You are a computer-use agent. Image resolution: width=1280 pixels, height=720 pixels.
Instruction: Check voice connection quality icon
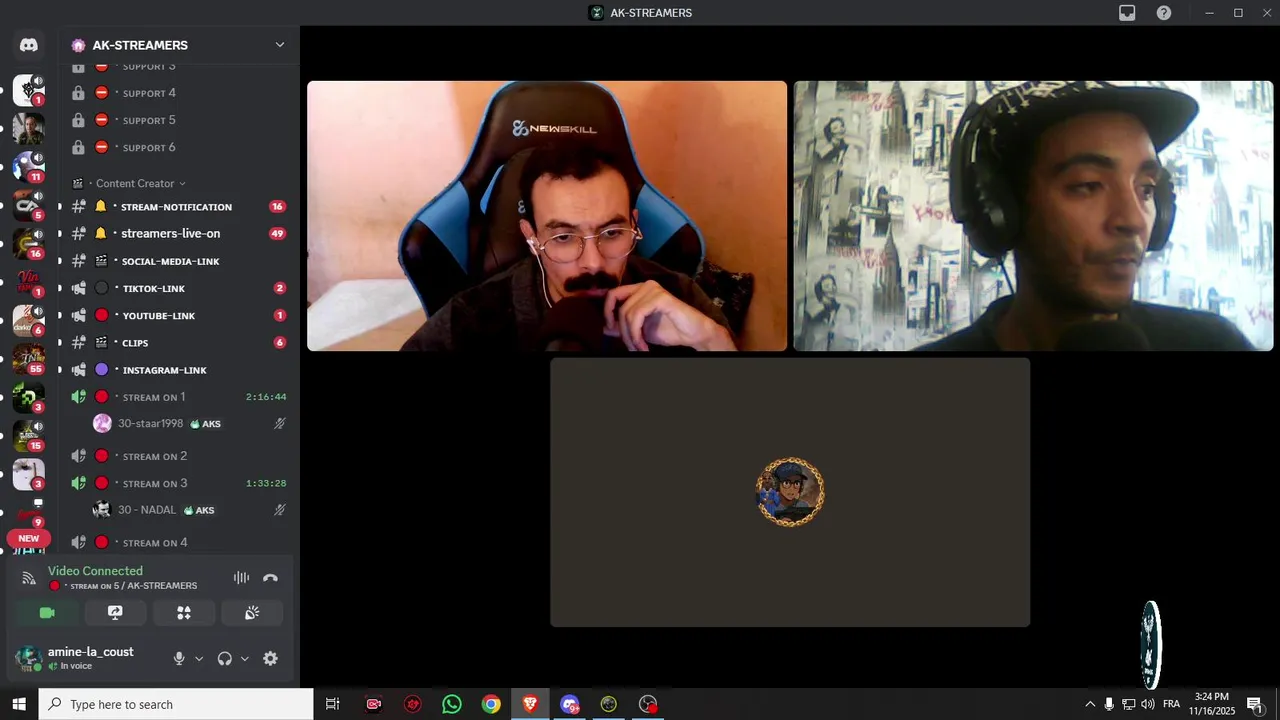click(x=29, y=578)
